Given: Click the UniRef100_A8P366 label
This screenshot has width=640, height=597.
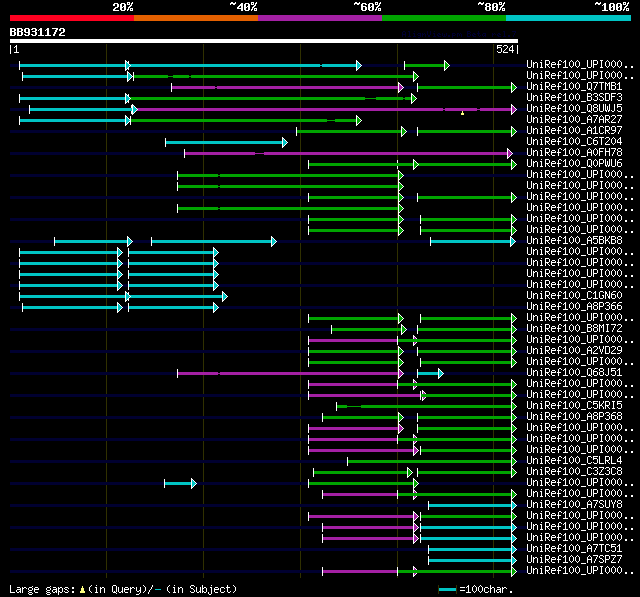Looking at the screenshot, I should (574, 307).
